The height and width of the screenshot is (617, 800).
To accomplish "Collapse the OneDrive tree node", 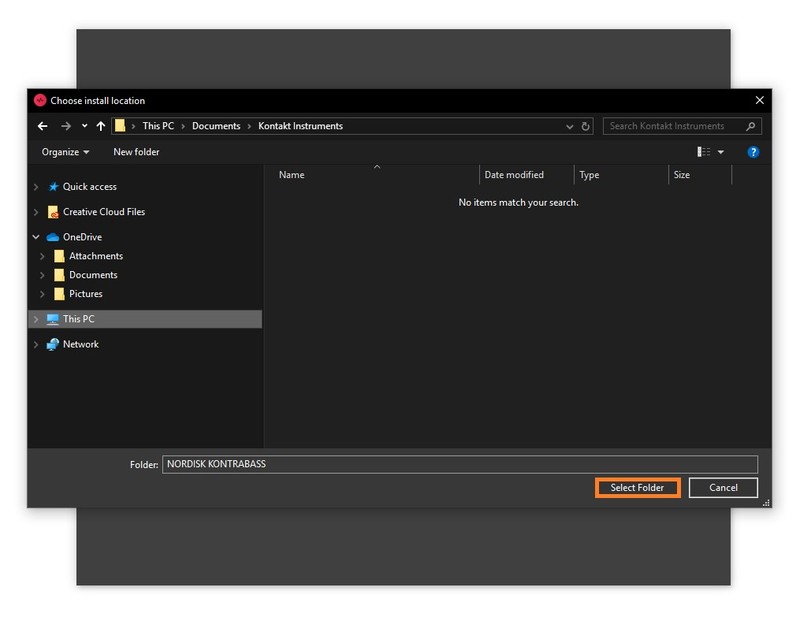I will coord(37,237).
